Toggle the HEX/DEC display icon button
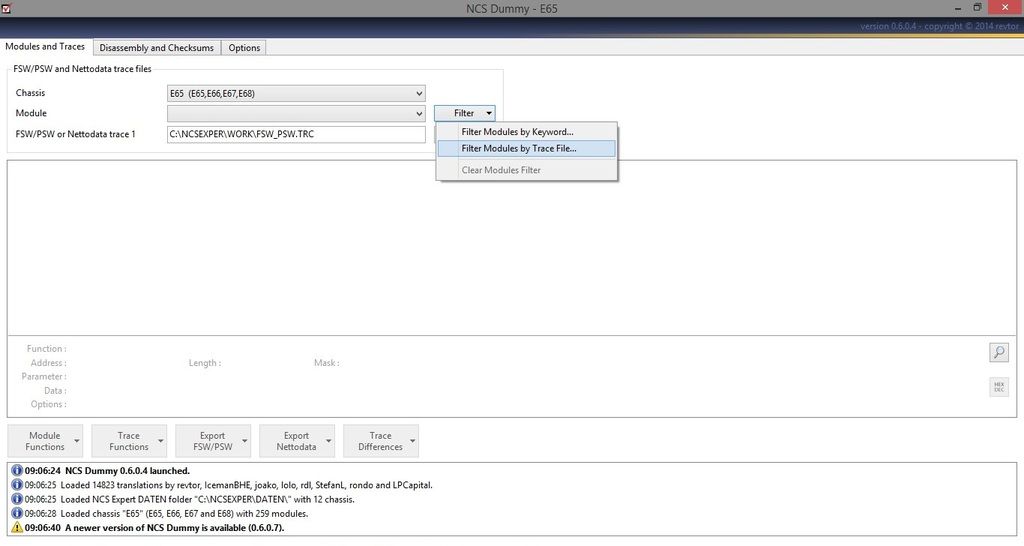This screenshot has height=546, width=1024. tap(999, 387)
